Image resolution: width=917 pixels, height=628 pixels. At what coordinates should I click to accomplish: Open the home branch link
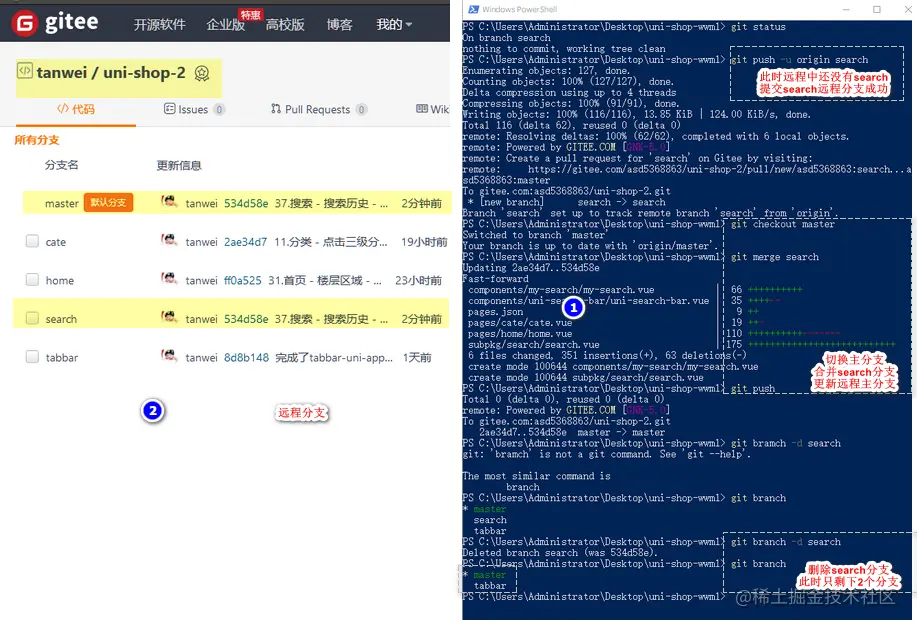(x=60, y=281)
